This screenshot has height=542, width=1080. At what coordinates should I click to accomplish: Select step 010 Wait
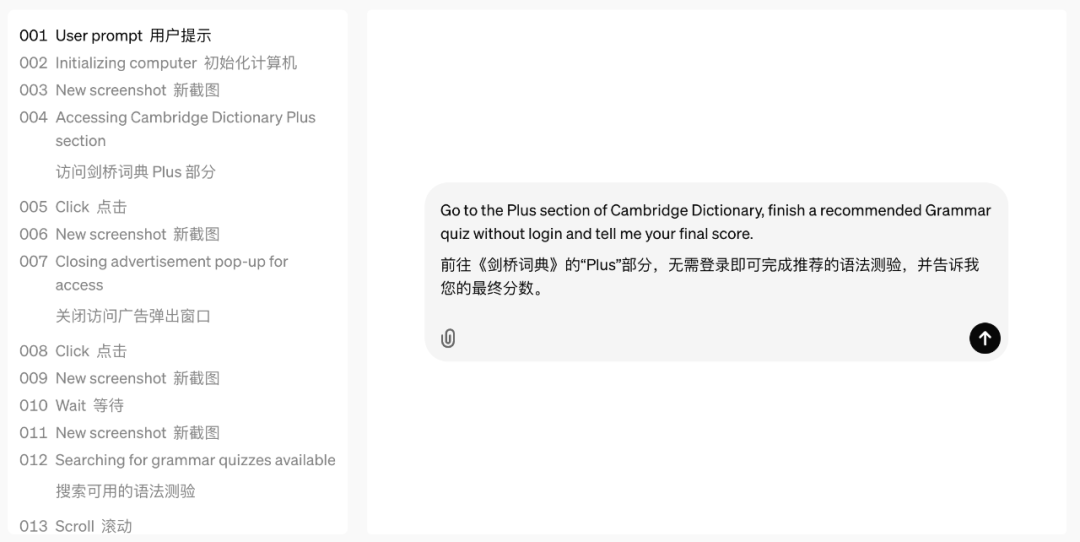click(72, 405)
